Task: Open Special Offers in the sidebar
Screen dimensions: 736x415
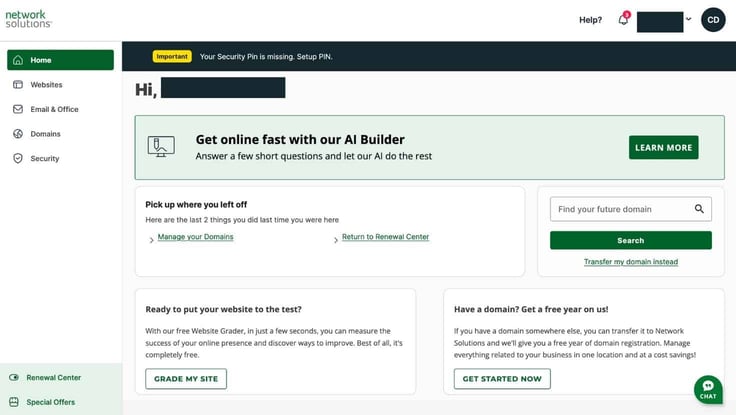Action: 51,402
